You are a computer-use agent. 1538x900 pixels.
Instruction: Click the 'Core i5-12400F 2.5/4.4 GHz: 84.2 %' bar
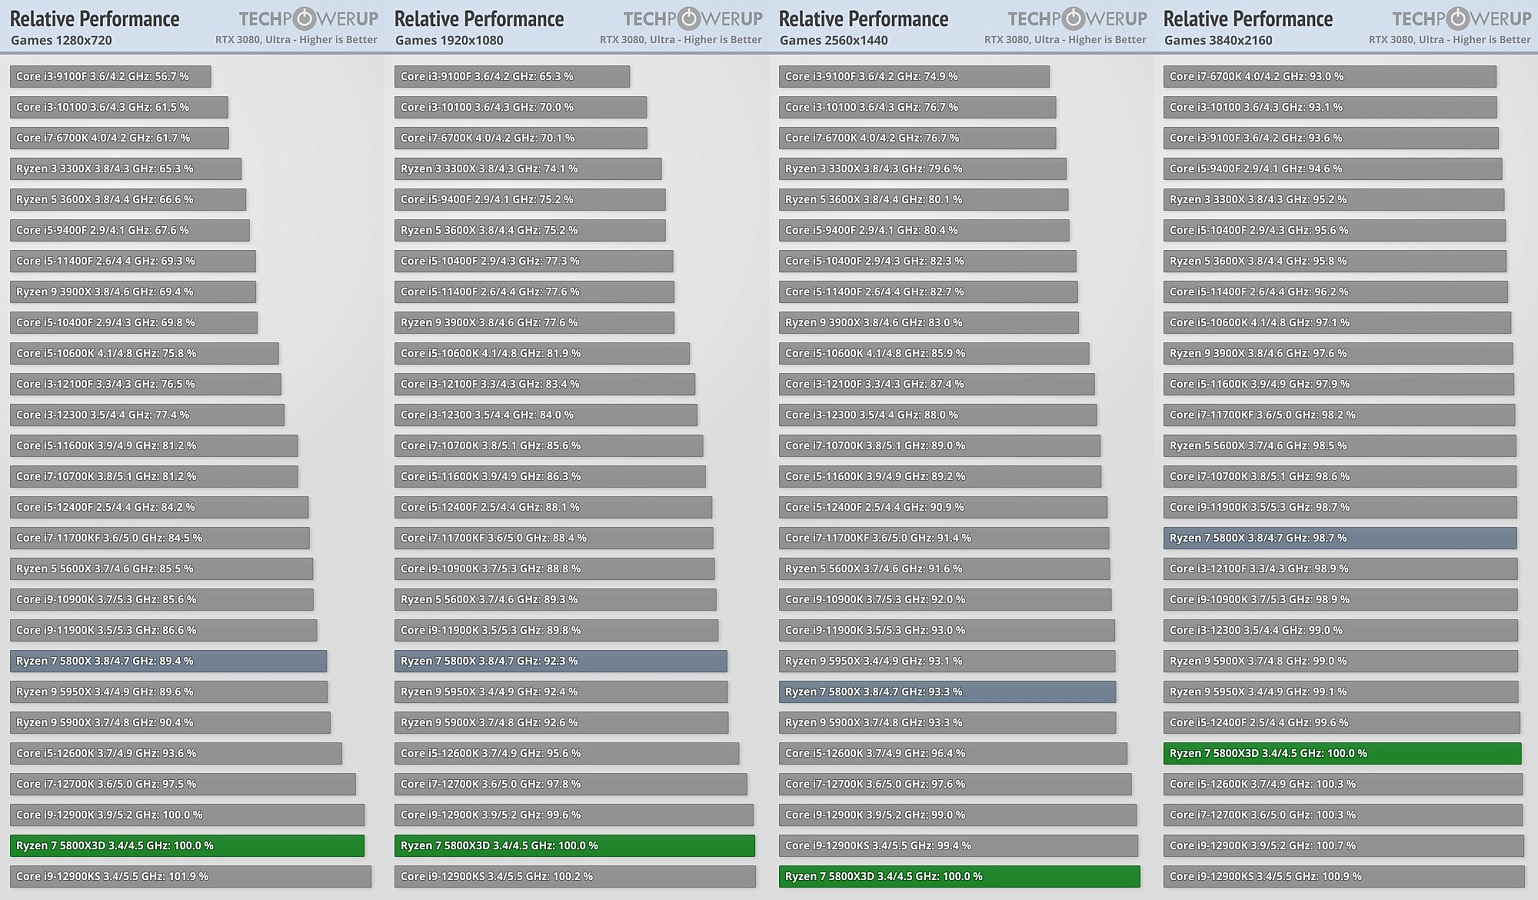[159, 507]
